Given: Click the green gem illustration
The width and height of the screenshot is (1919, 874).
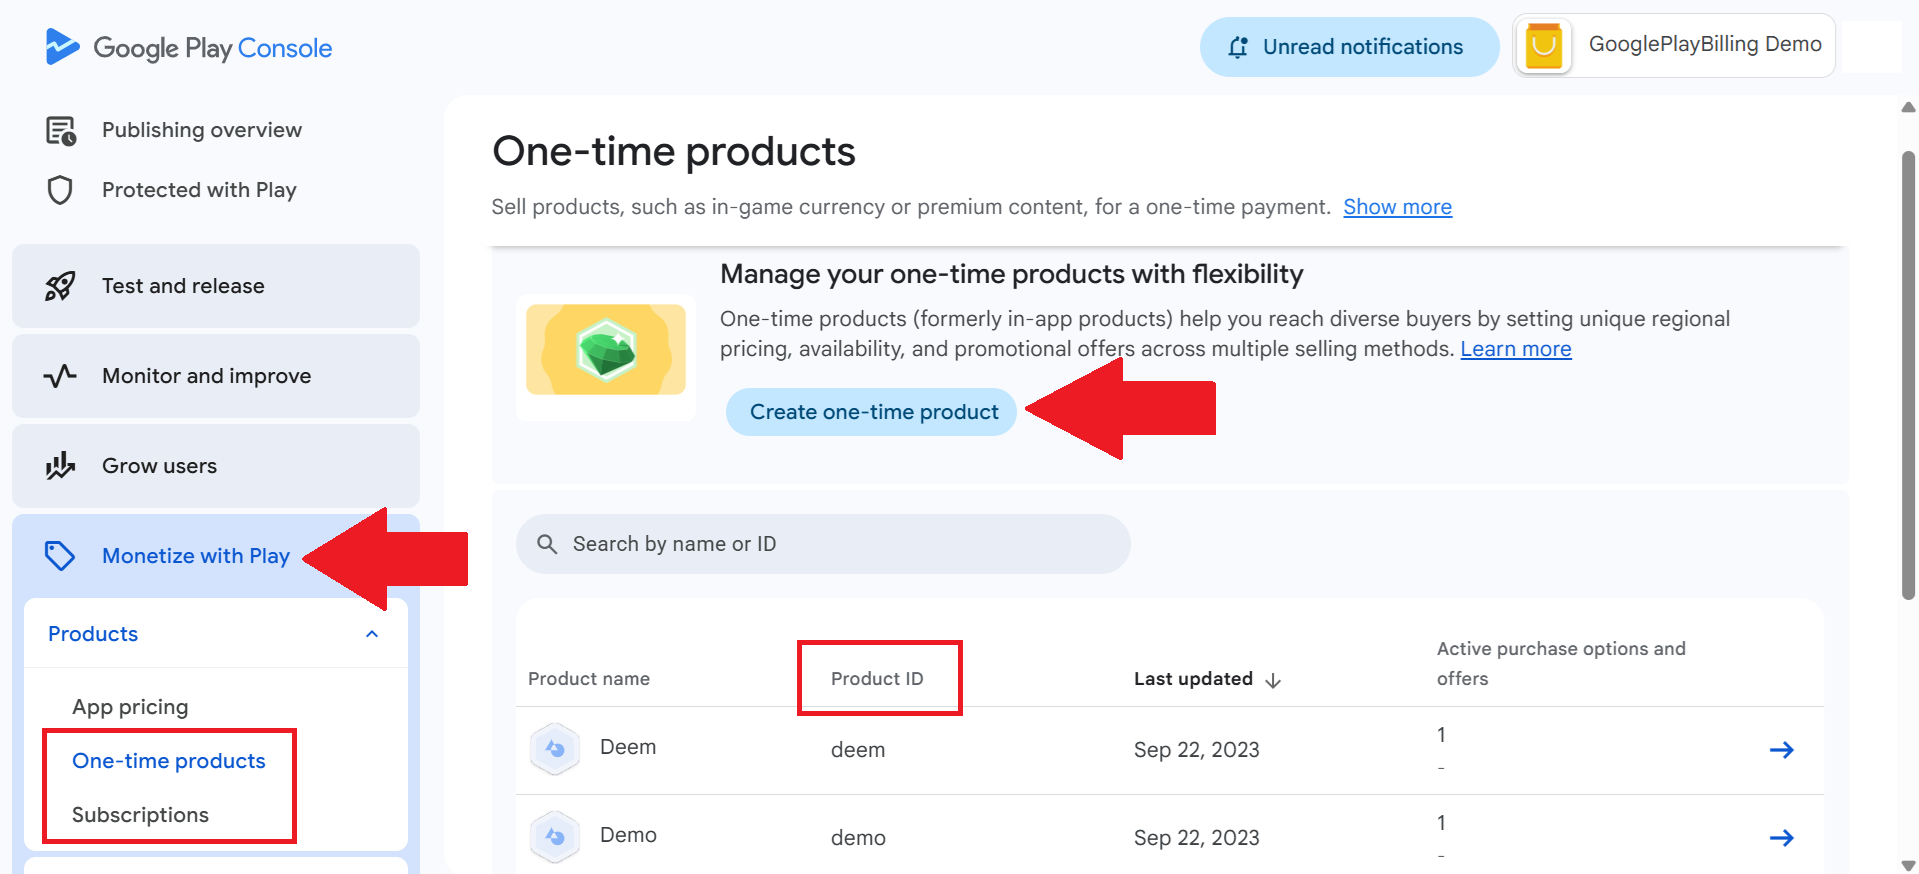Looking at the screenshot, I should click(x=606, y=350).
